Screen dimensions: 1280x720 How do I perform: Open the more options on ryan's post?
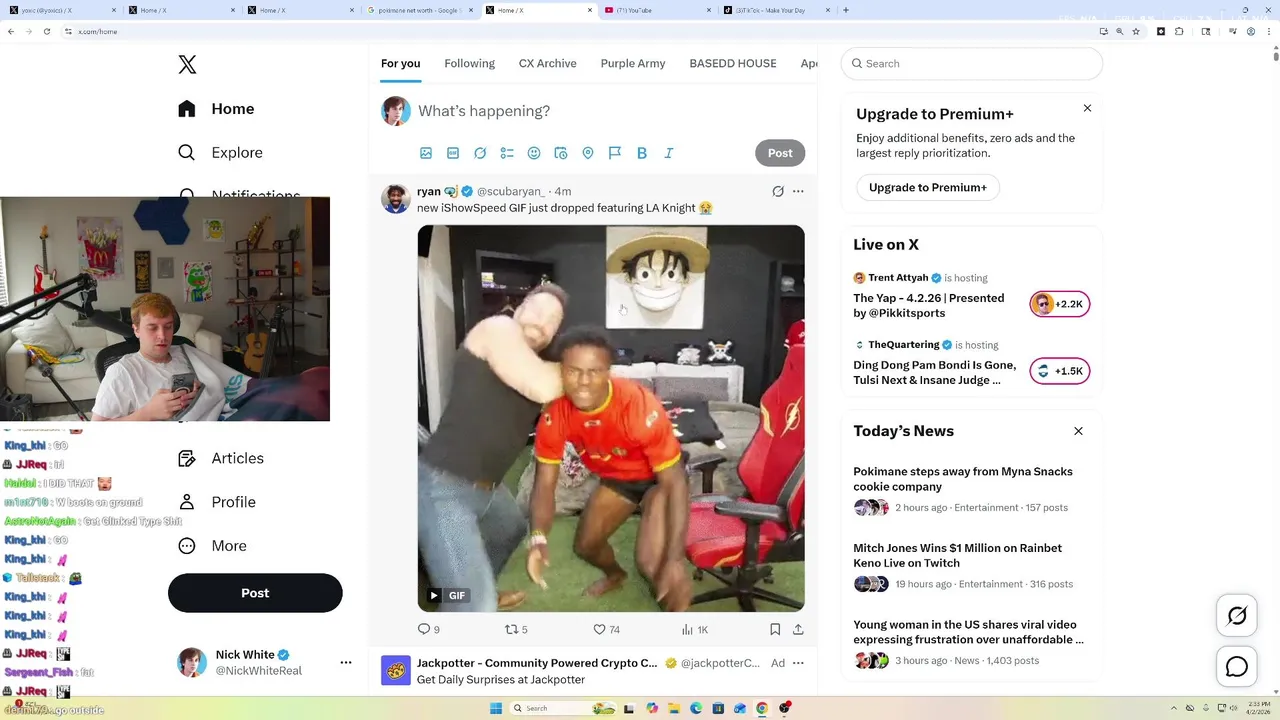[798, 191]
